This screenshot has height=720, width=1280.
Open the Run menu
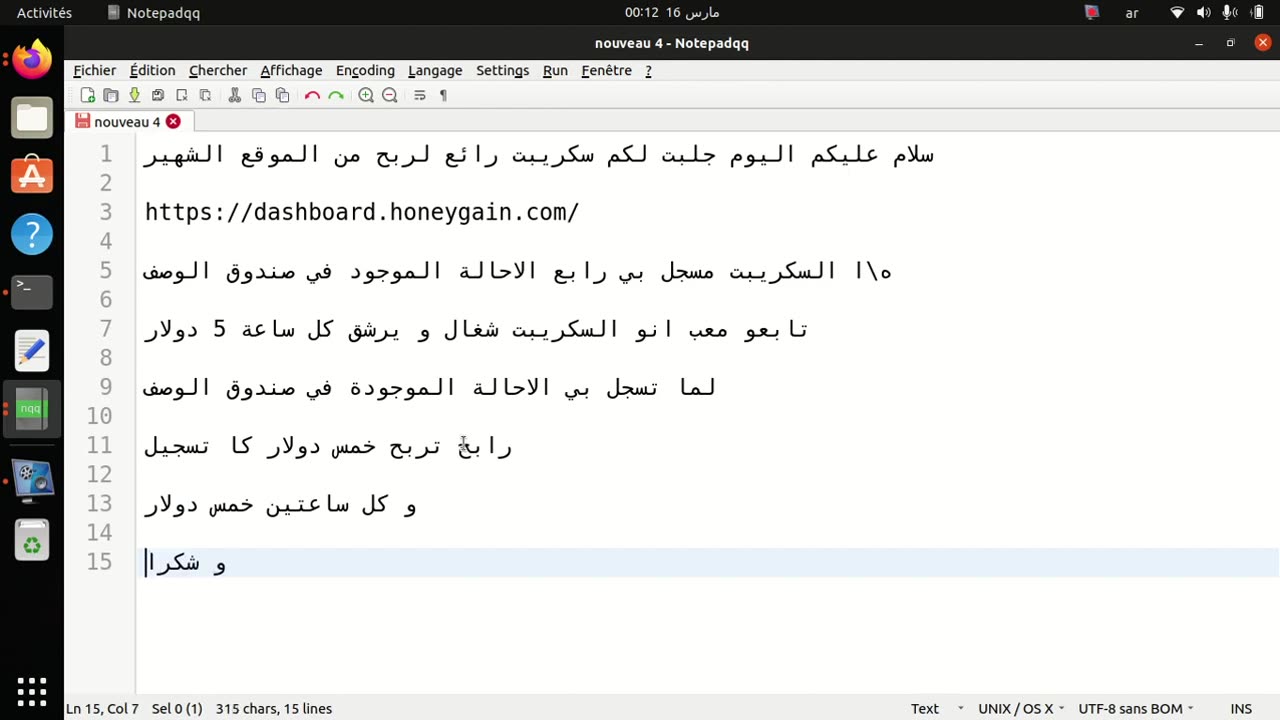point(555,70)
